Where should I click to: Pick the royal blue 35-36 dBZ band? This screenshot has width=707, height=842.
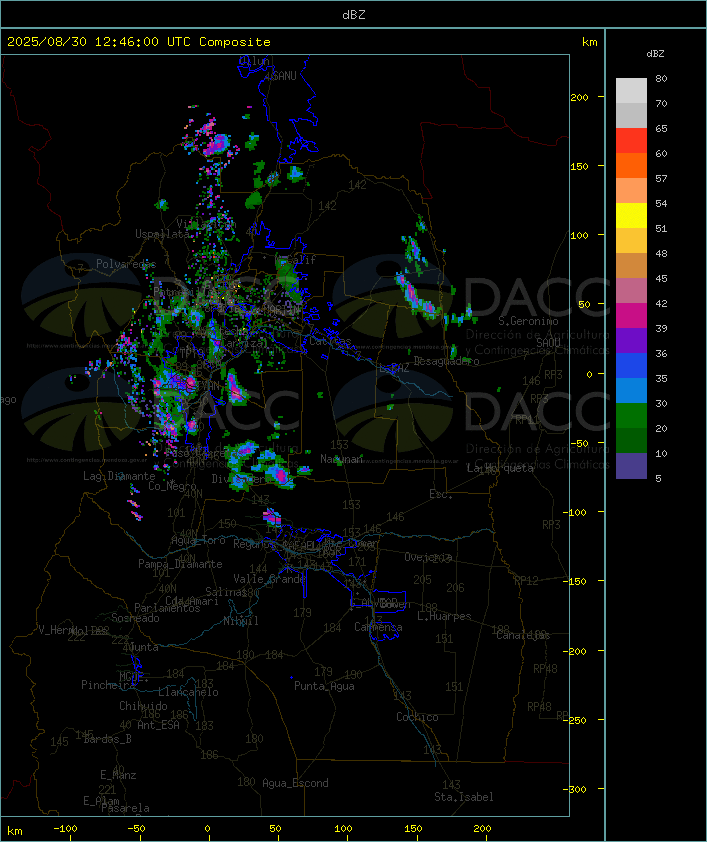click(631, 365)
